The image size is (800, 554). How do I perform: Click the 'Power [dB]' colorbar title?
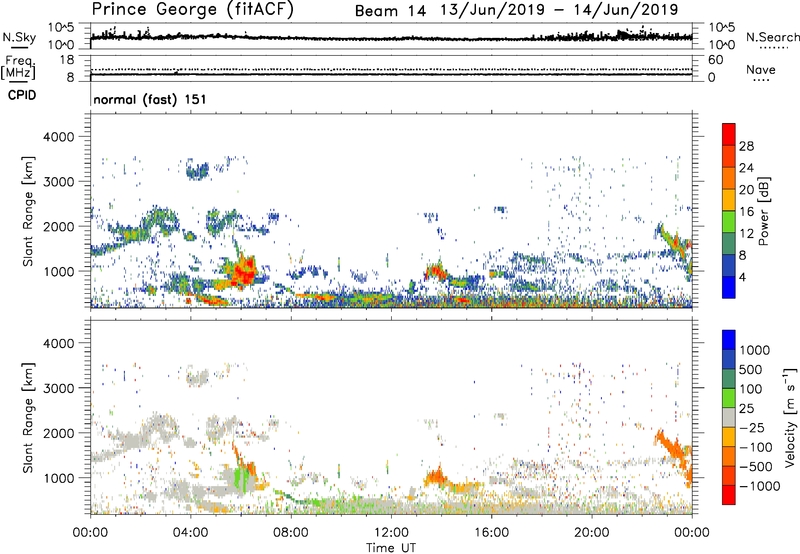coord(764,211)
